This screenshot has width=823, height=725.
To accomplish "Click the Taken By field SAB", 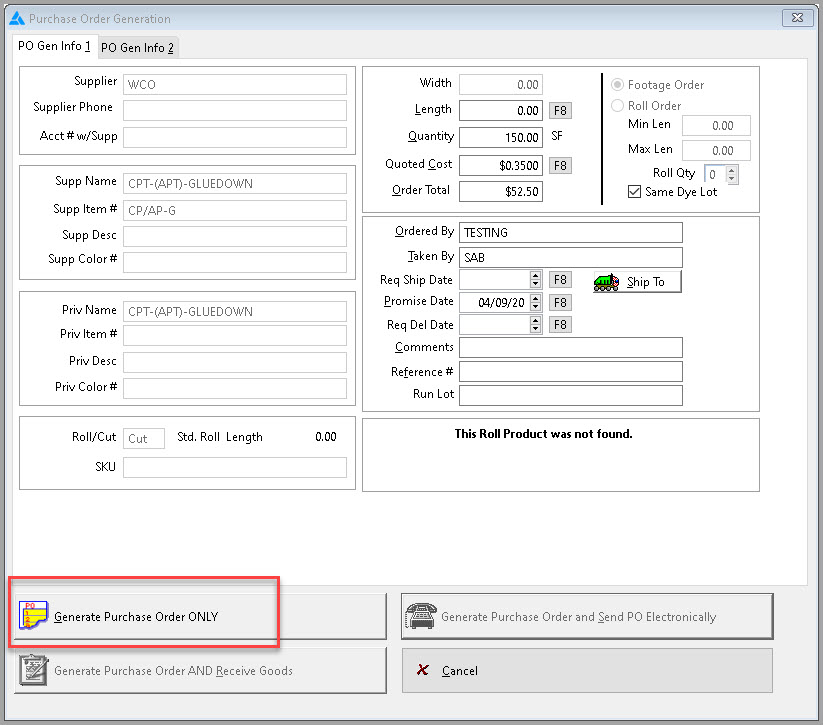I will (571, 258).
